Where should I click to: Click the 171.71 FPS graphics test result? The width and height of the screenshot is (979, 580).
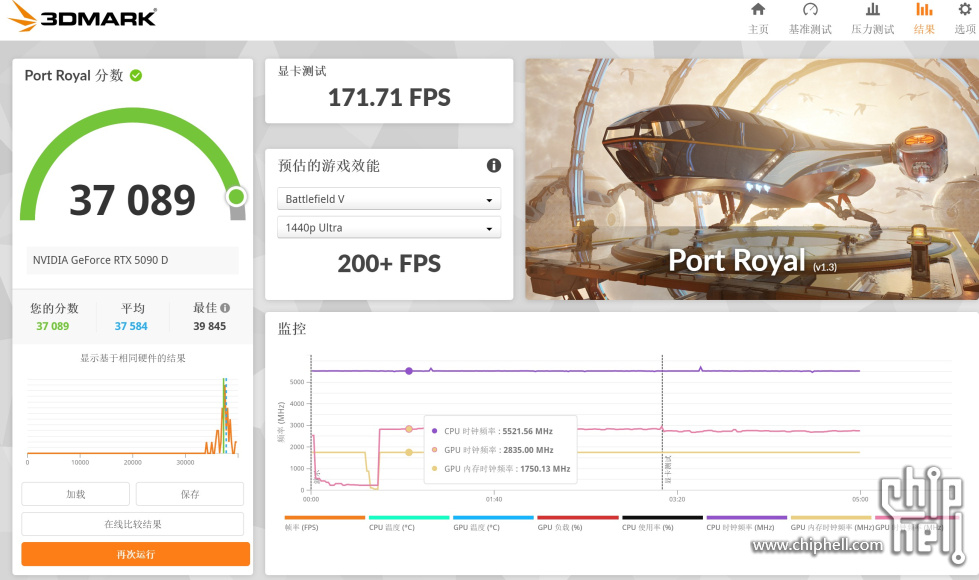(389, 97)
